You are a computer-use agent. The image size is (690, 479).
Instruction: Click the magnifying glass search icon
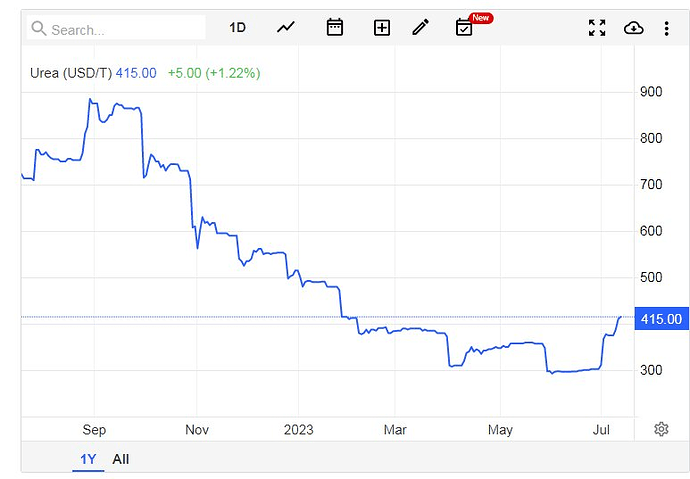point(39,29)
